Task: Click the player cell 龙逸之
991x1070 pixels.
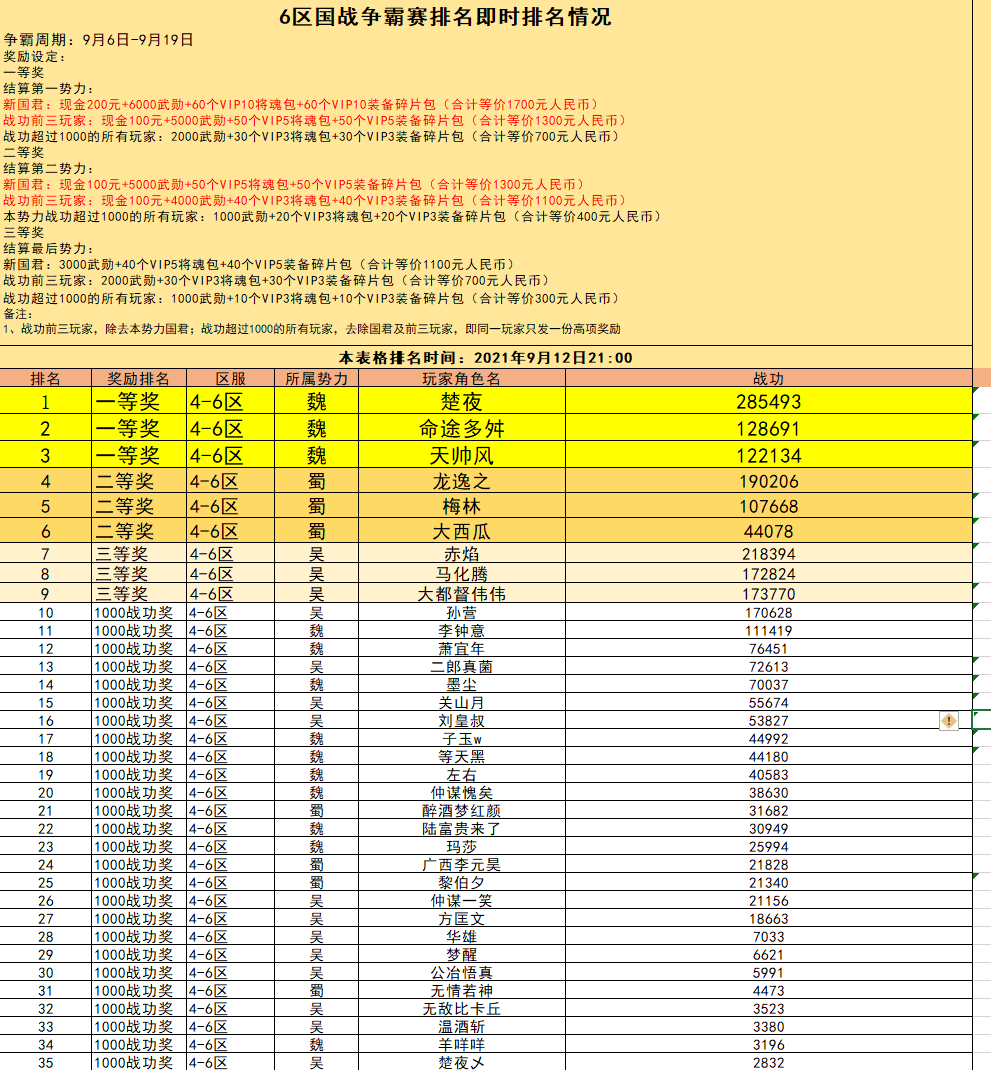Action: [x=462, y=481]
